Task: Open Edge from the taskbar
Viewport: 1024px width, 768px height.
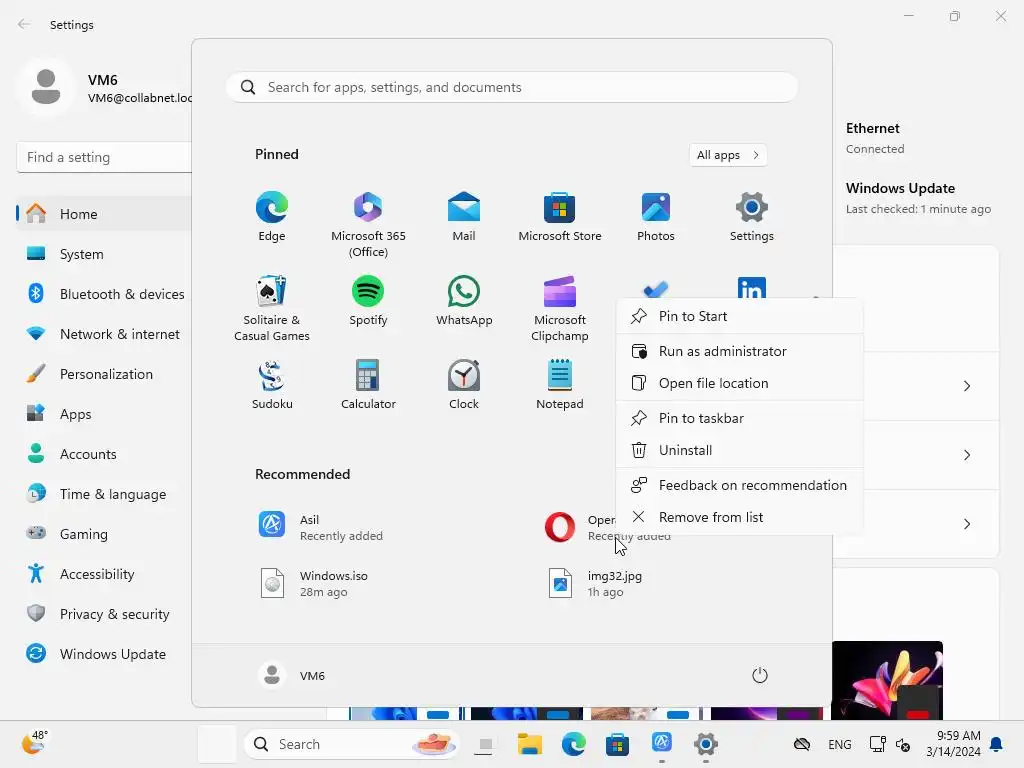Action: pos(573,744)
